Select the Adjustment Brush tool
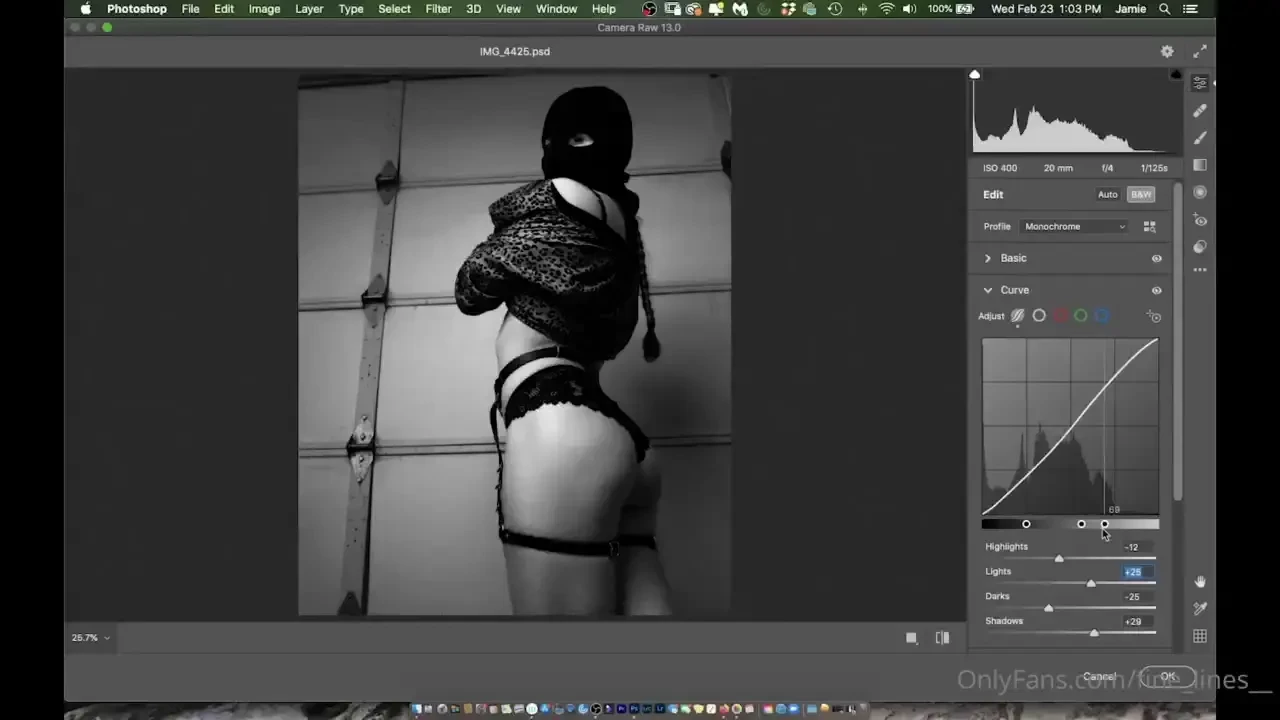Viewport: 1280px width, 720px height. pos(1200,137)
